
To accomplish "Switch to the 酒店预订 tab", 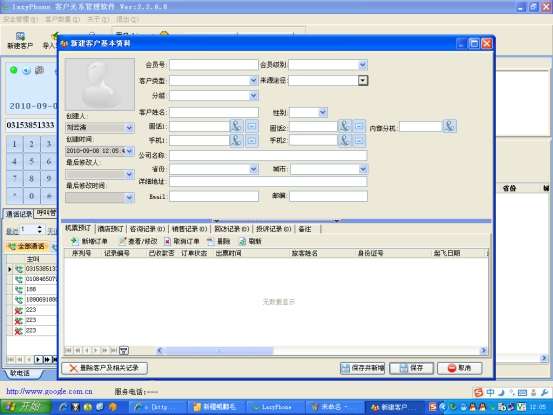I will tap(110, 229).
